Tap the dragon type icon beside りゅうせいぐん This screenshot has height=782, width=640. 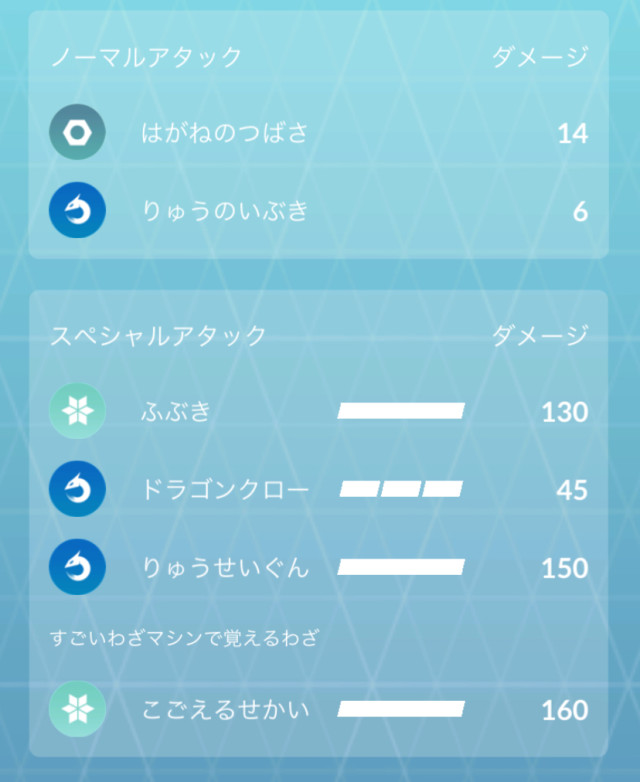point(77,567)
